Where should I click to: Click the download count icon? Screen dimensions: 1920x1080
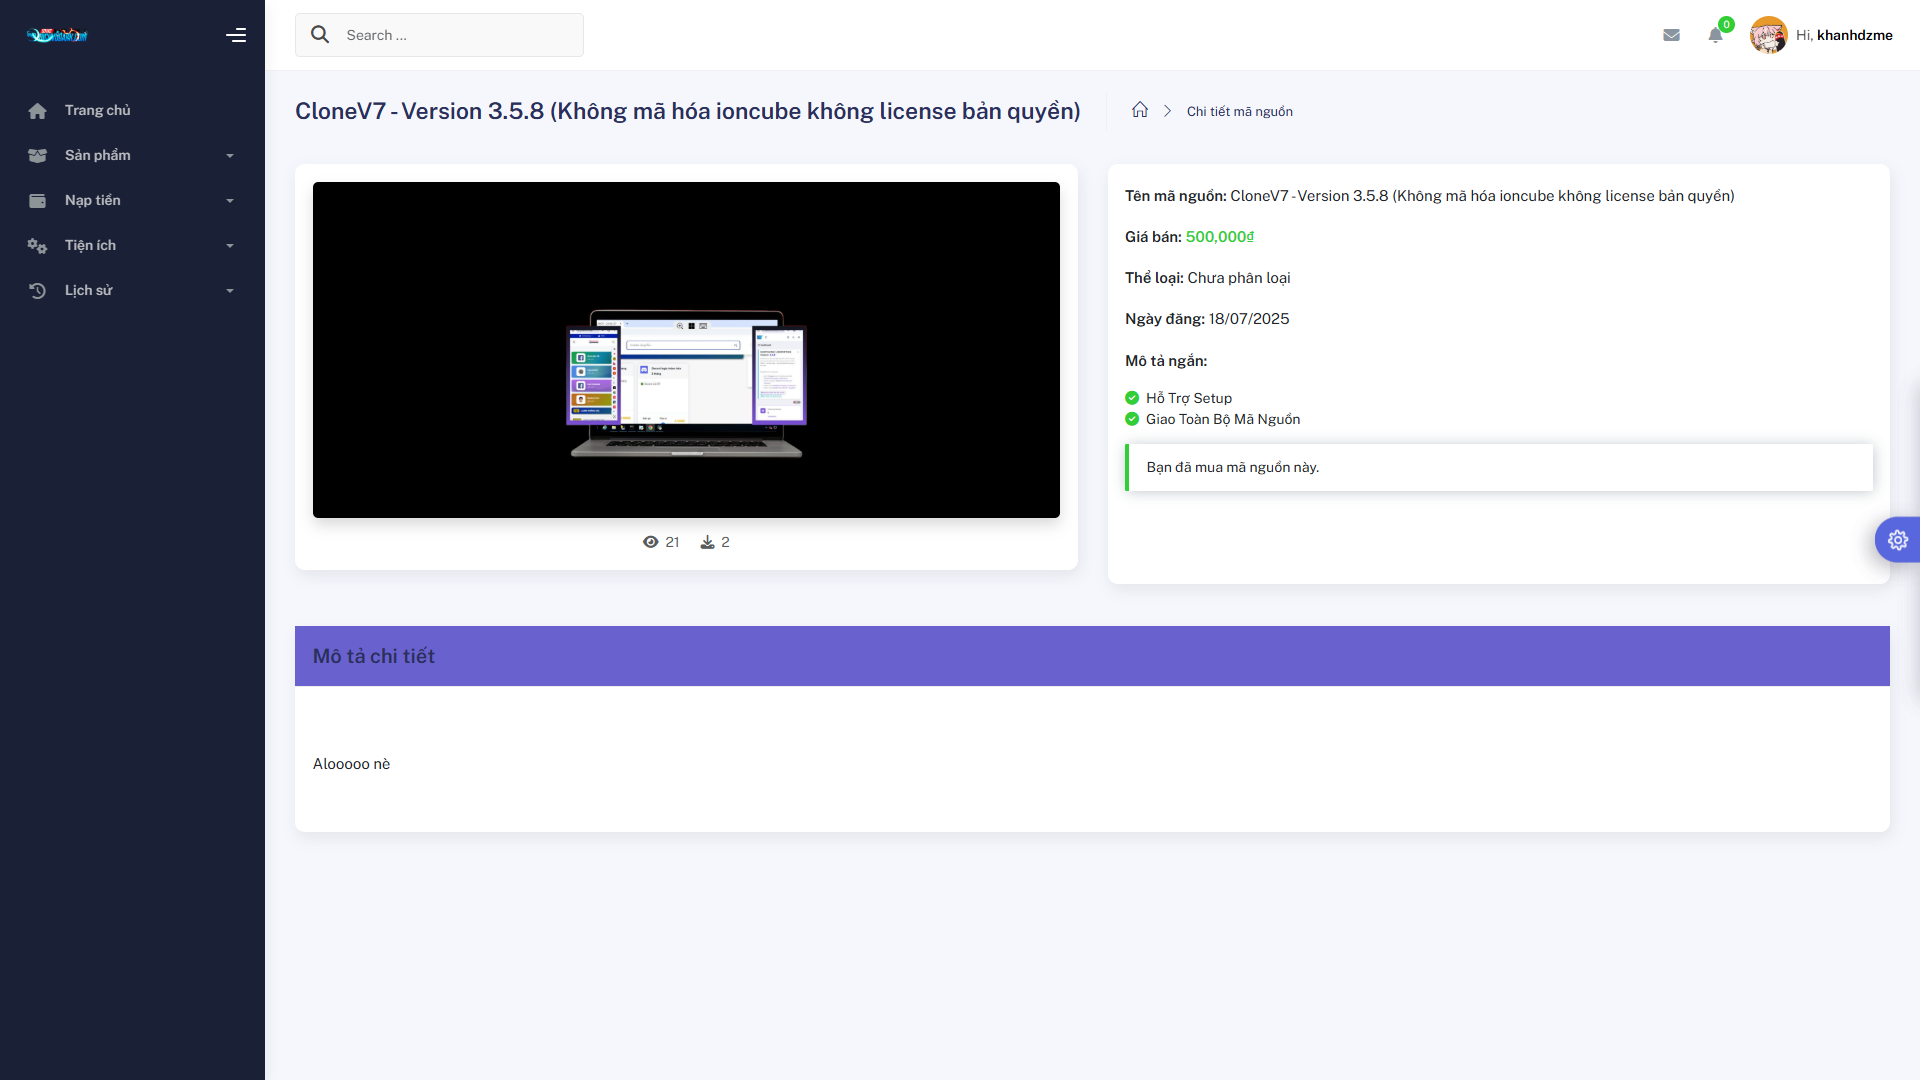pyautogui.click(x=707, y=542)
